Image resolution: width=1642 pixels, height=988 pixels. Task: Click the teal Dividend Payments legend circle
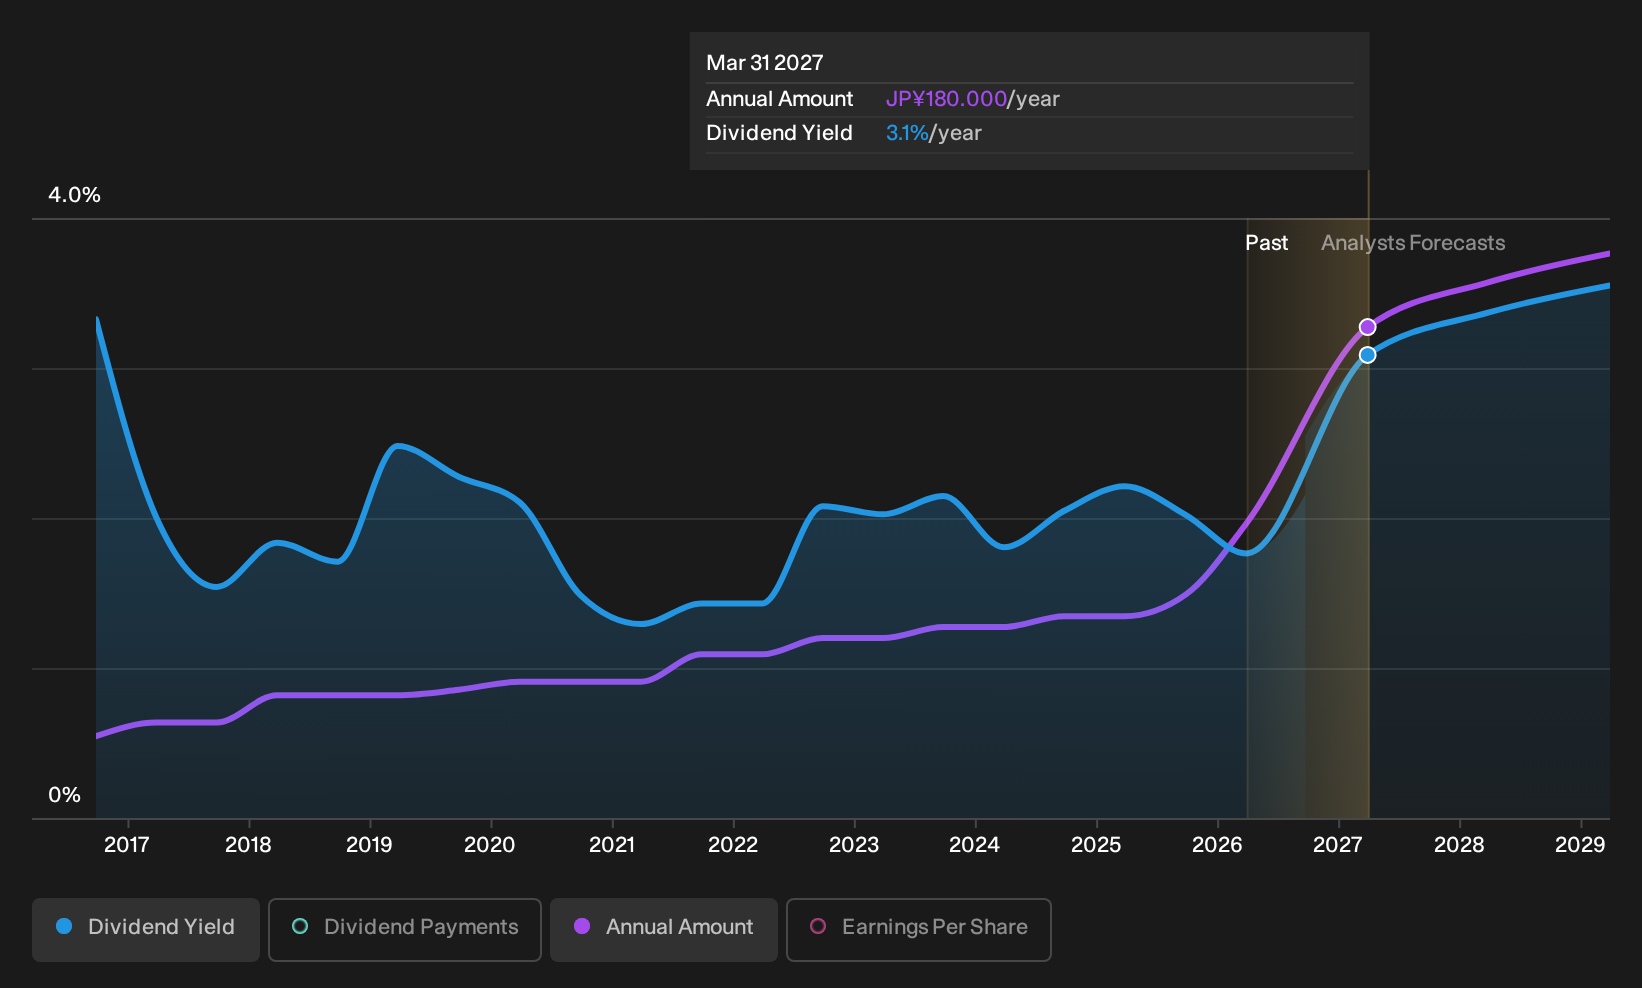300,926
